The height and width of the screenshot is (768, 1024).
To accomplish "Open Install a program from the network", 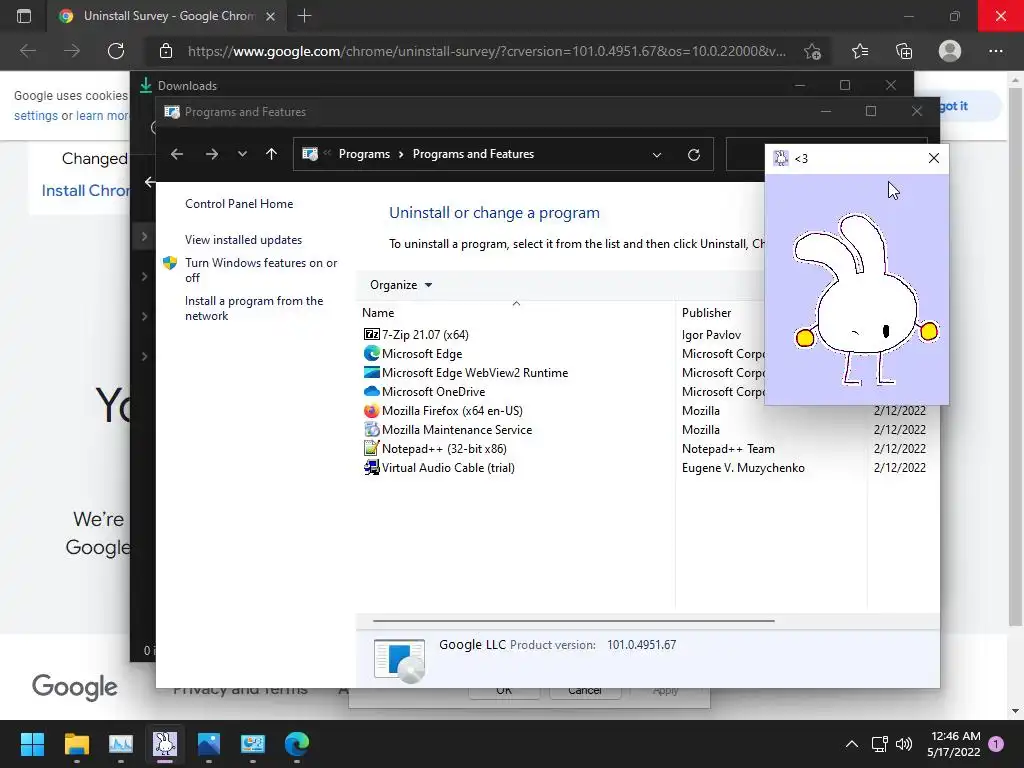I will point(254,308).
